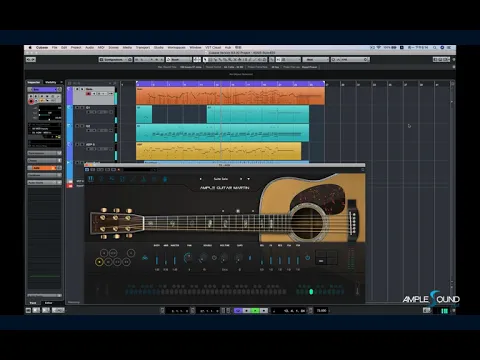Toggle the blue power icon near FX sliders
Screen dimensions: 480x360
tap(308, 258)
